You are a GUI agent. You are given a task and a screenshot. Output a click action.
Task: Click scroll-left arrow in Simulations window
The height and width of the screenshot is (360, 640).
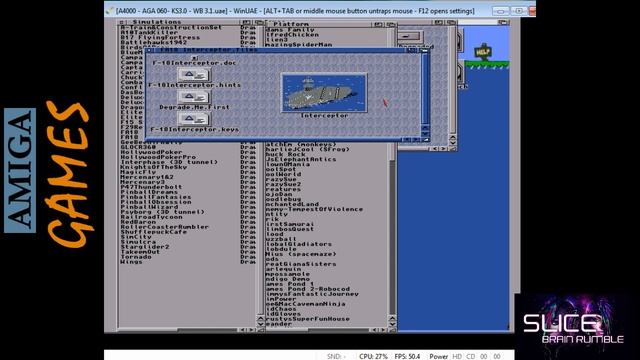pyautogui.click(x=242, y=329)
